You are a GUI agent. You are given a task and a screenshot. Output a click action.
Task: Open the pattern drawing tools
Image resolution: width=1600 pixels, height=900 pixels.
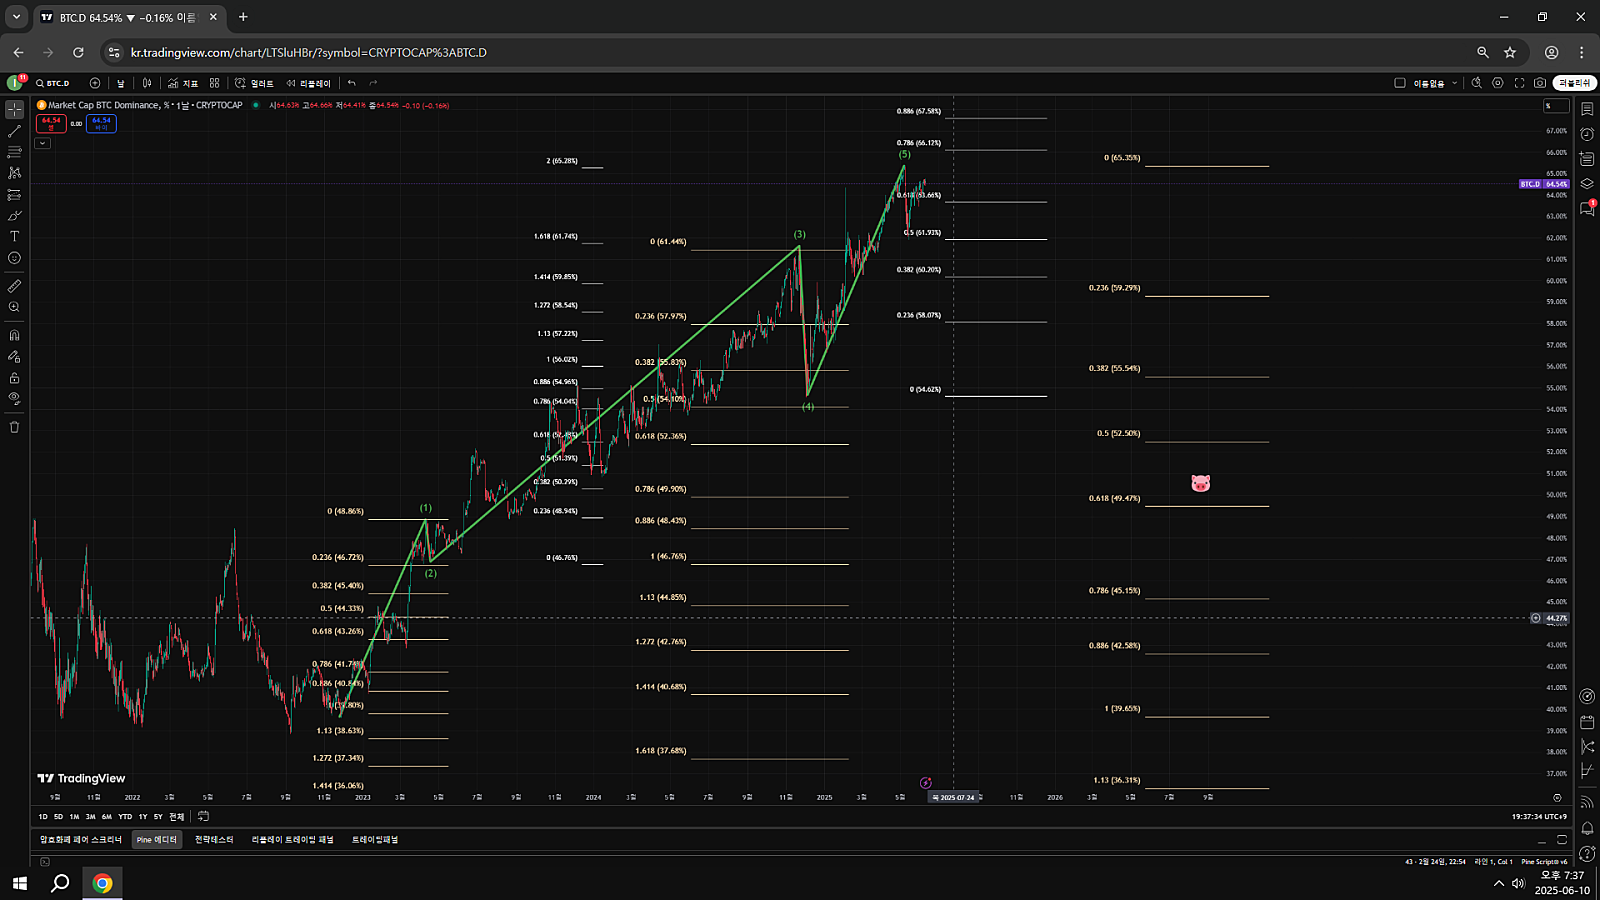[14, 173]
